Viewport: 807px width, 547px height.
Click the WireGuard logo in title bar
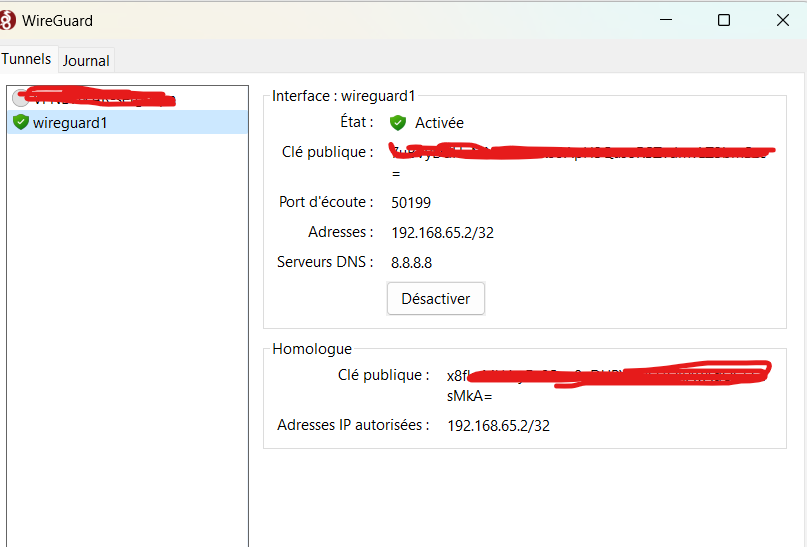point(7,21)
